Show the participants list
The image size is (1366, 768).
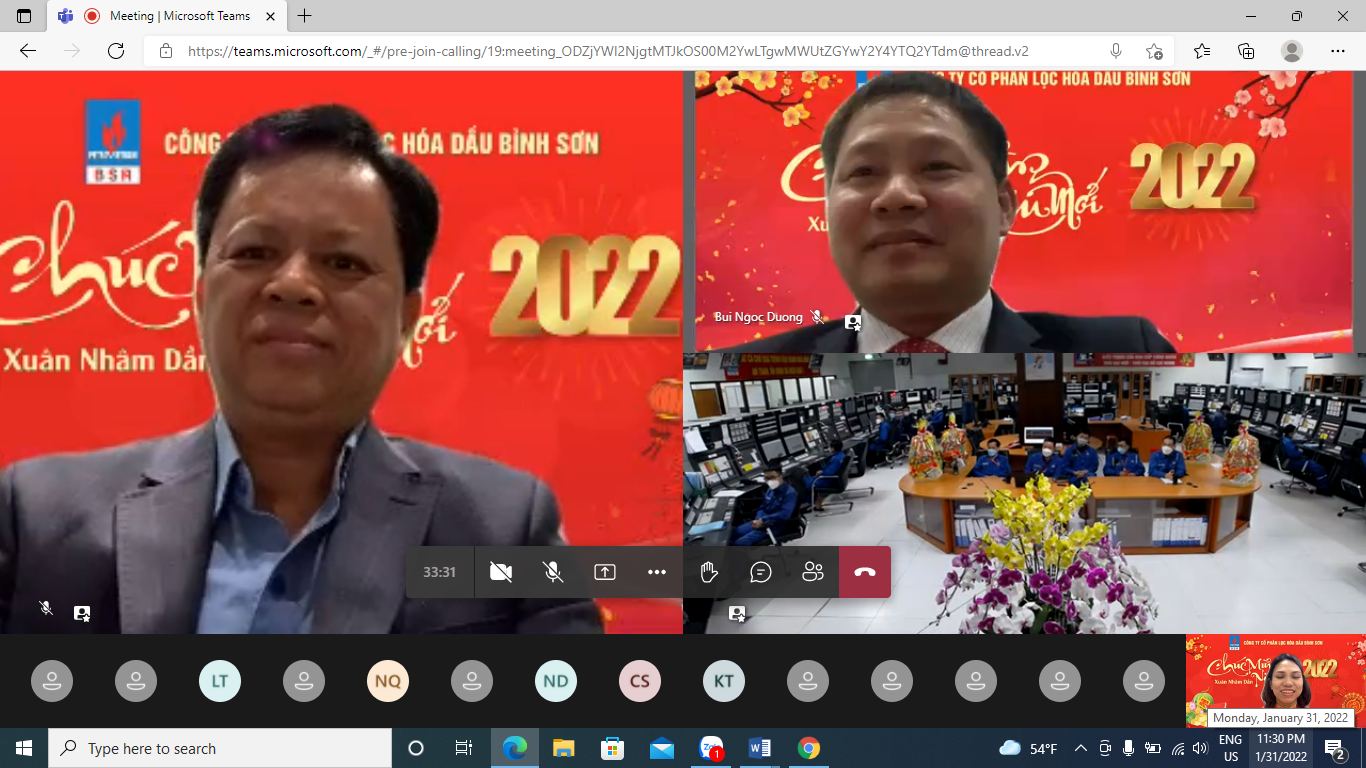point(813,572)
